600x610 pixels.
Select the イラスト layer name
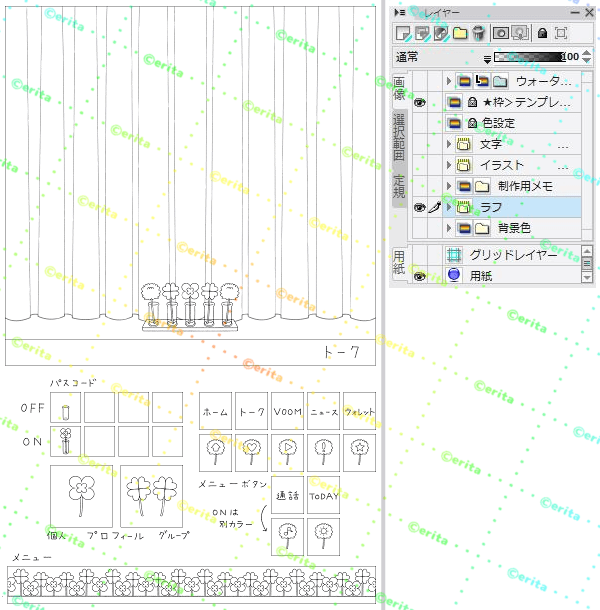[x=502, y=165]
